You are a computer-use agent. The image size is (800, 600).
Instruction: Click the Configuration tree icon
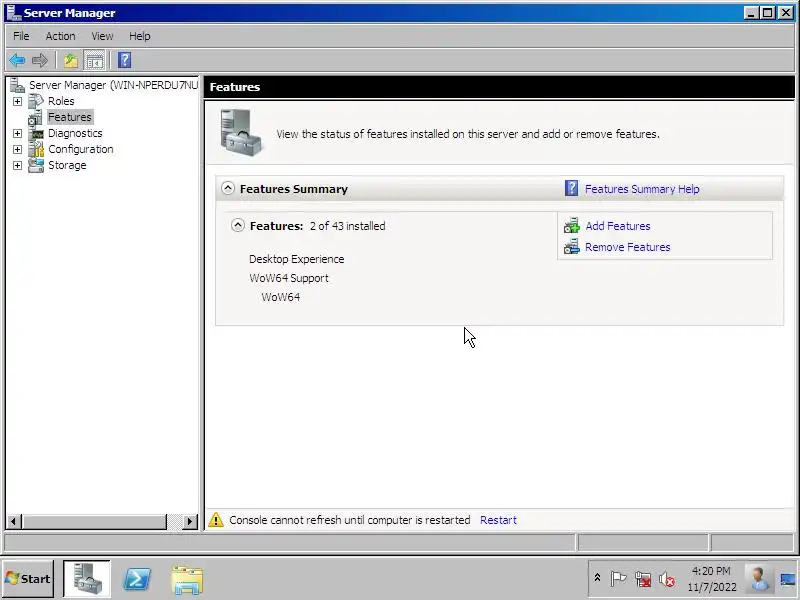(x=36, y=149)
